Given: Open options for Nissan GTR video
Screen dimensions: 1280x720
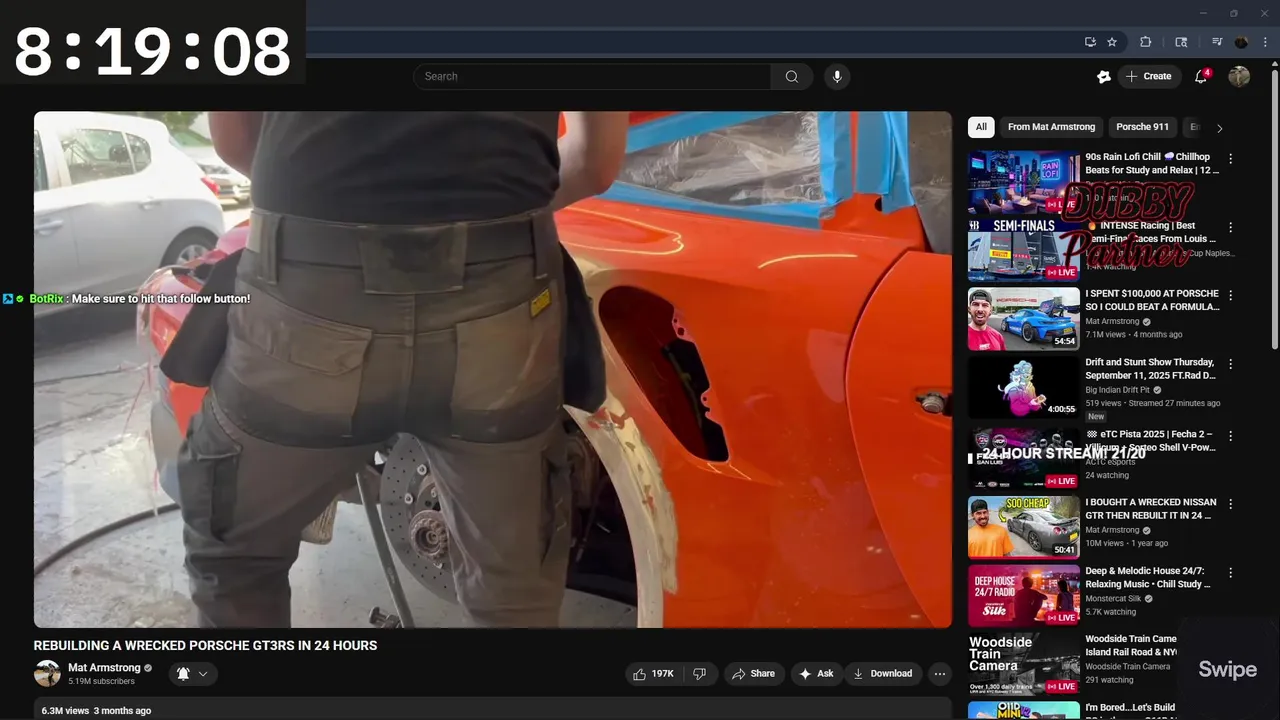Looking at the screenshot, I should point(1231,504).
